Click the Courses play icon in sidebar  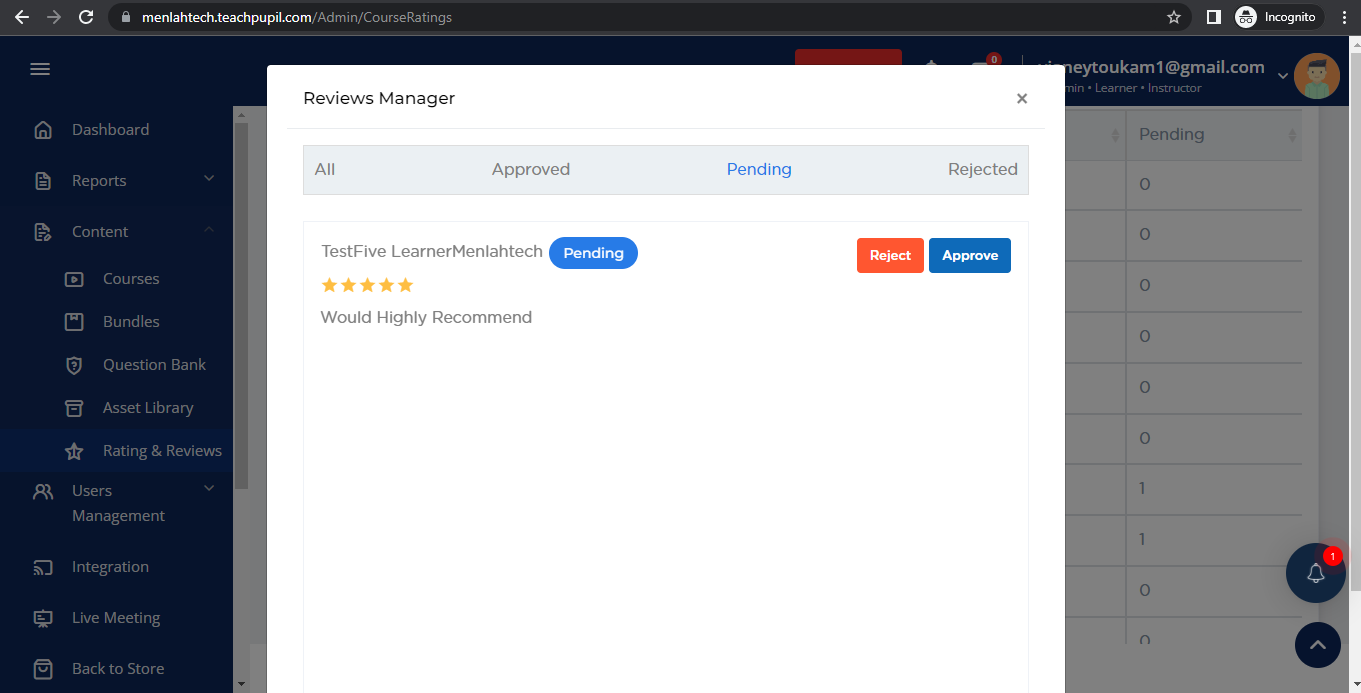pos(74,279)
